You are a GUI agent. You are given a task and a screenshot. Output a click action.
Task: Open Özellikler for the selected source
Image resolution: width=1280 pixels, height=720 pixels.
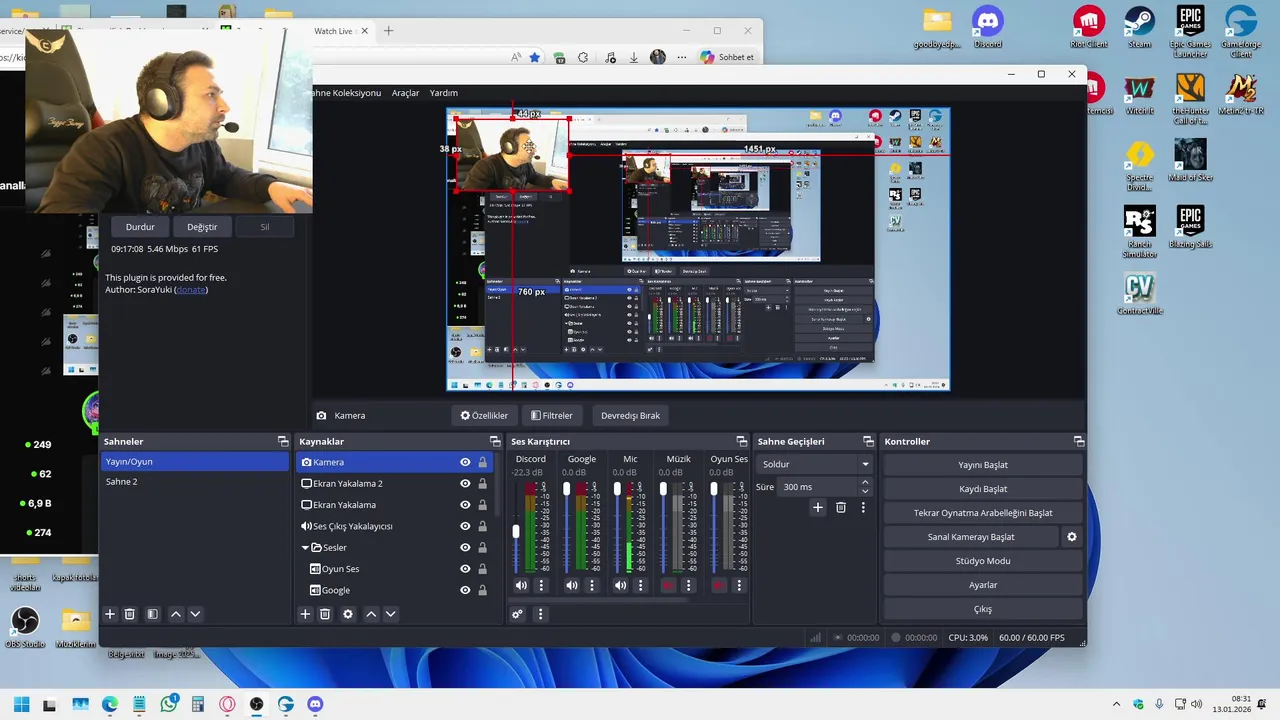click(484, 415)
